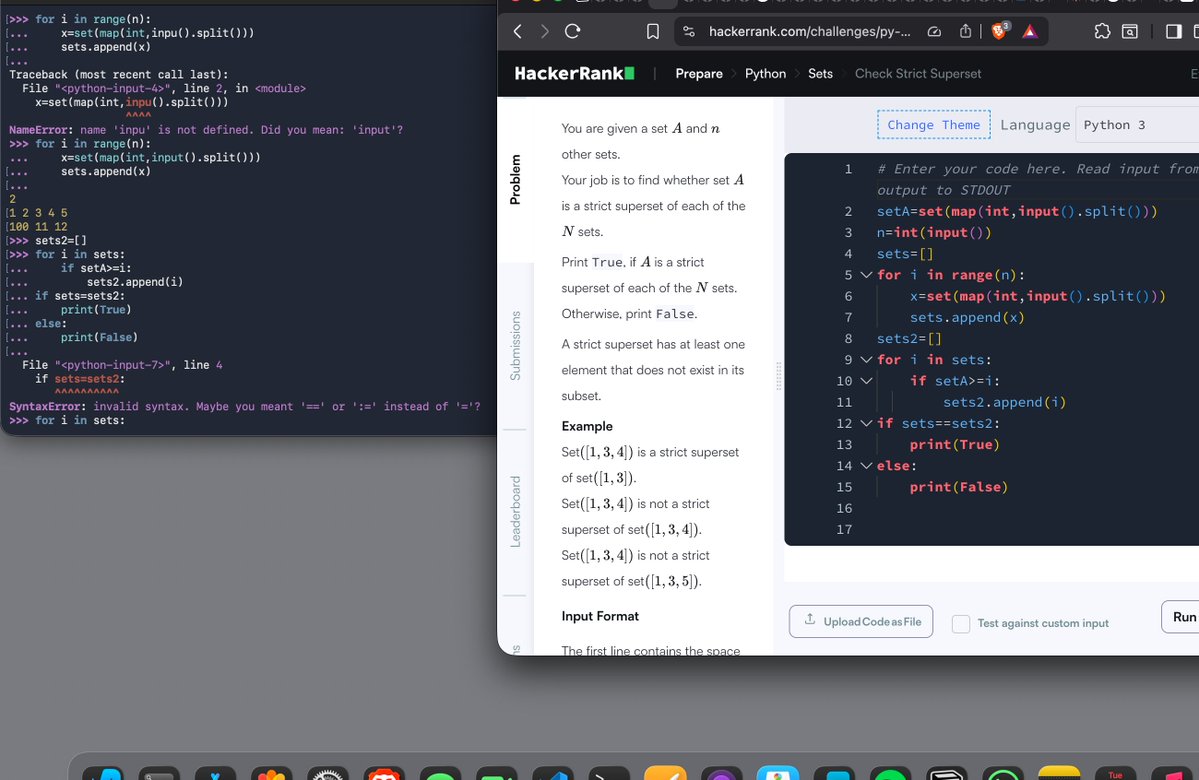The height and width of the screenshot is (780, 1199).
Task: Click the Traceback line in the terminal
Action: [119, 75]
